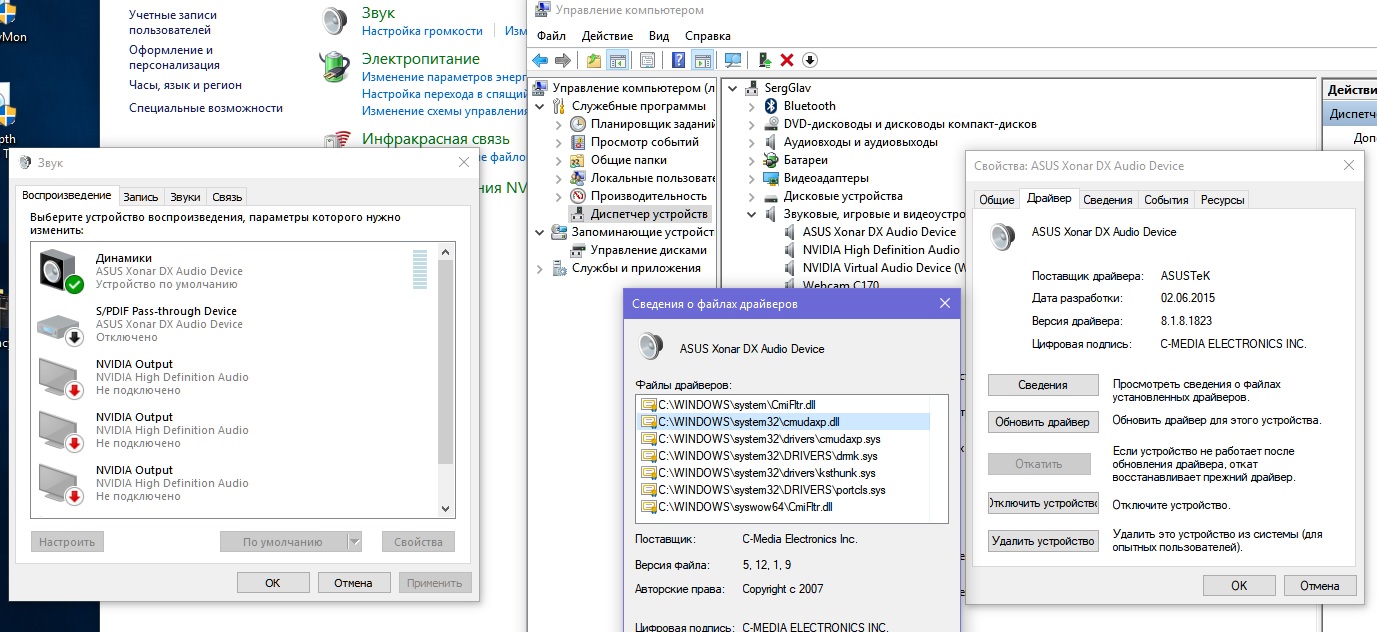Switch to the Общие tab in properties
Viewport: 1377px width, 632px height.
click(996, 200)
